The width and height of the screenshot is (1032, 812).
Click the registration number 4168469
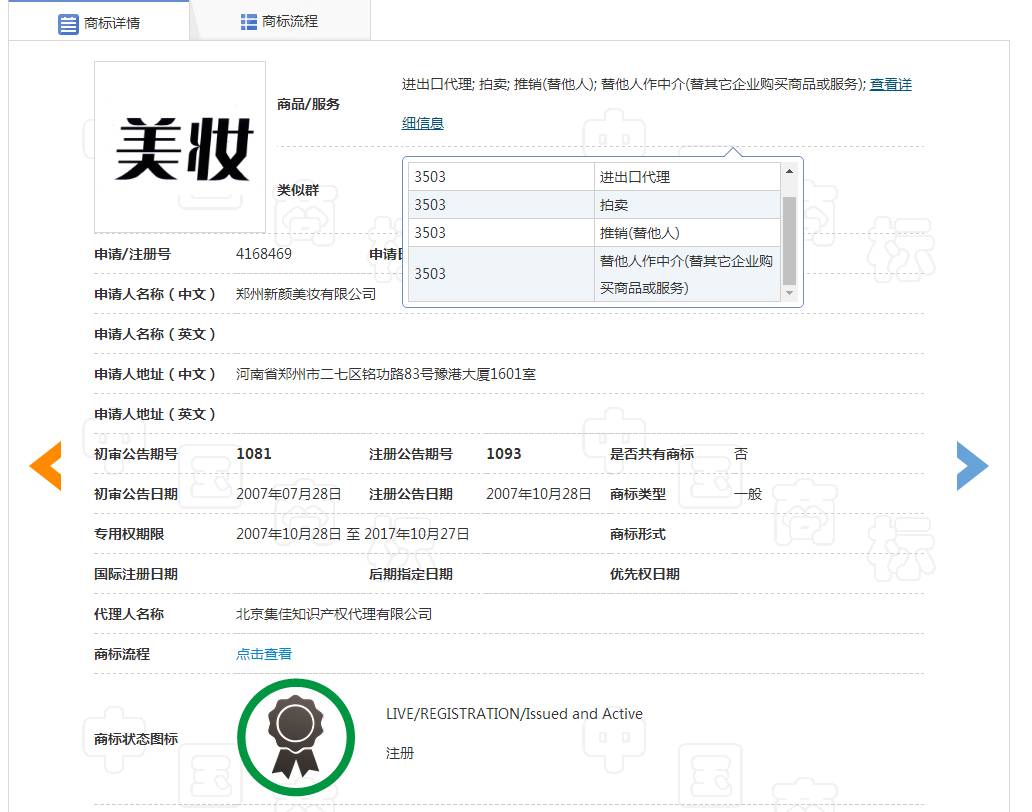[264, 254]
